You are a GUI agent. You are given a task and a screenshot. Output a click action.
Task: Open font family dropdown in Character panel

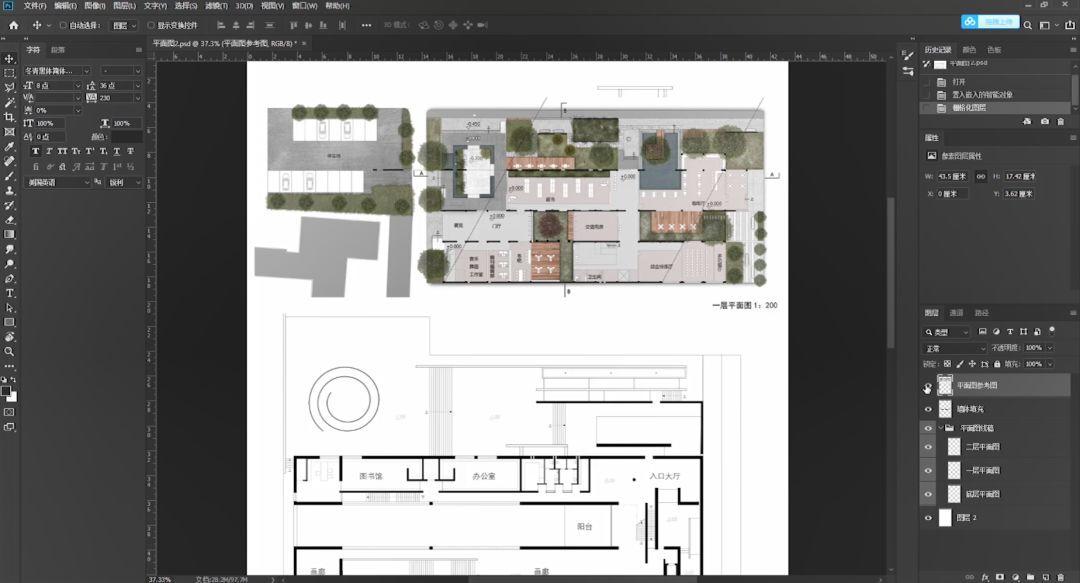tap(86, 71)
